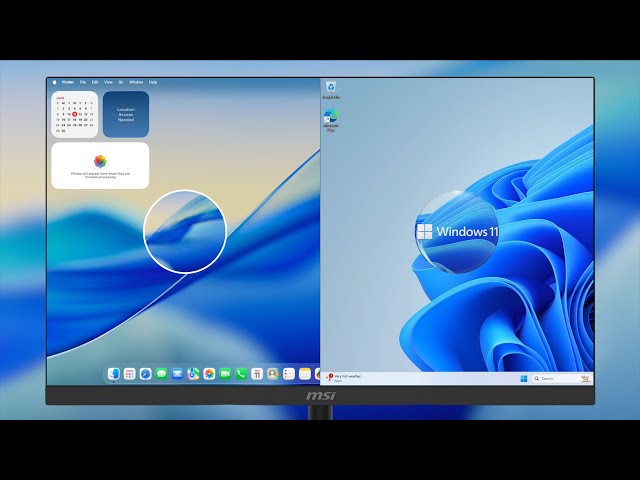Image resolution: width=640 pixels, height=480 pixels.
Task: Launch Safari from the dock
Action: (x=145, y=373)
